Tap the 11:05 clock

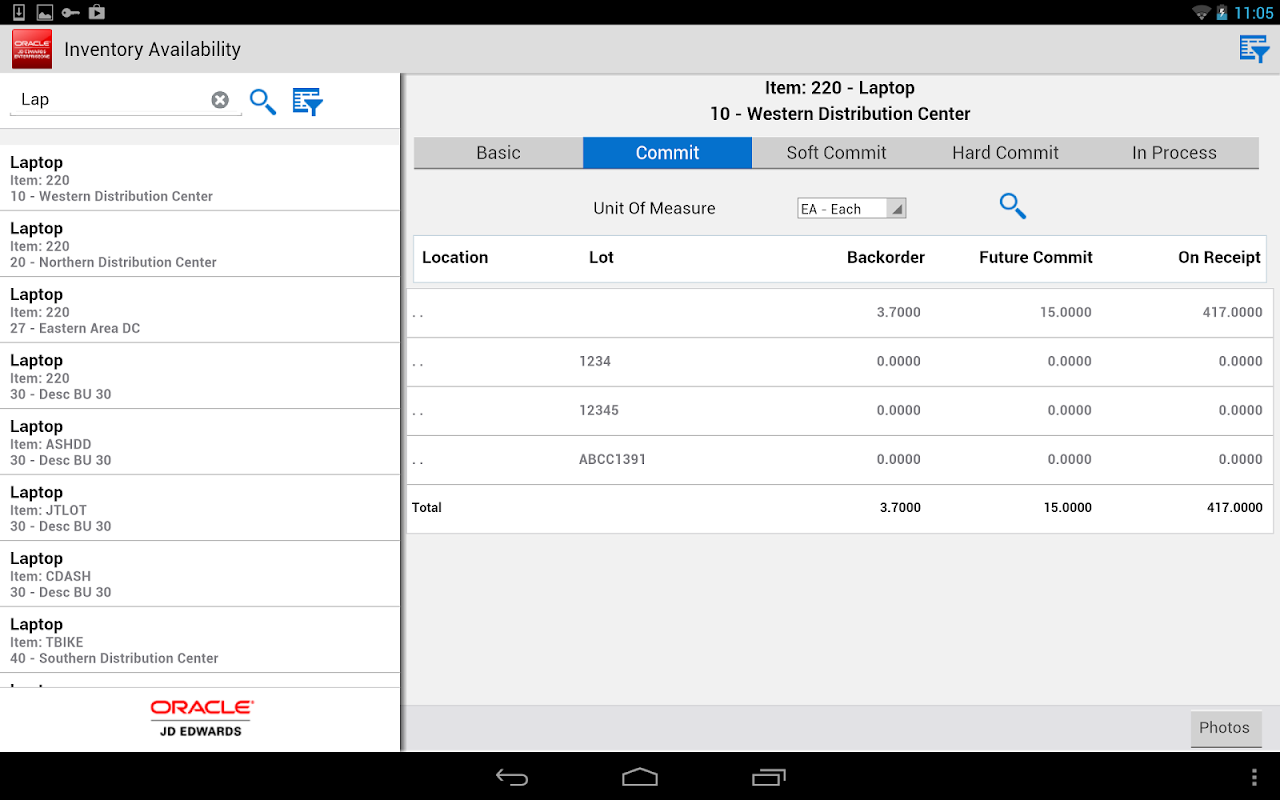click(1254, 13)
